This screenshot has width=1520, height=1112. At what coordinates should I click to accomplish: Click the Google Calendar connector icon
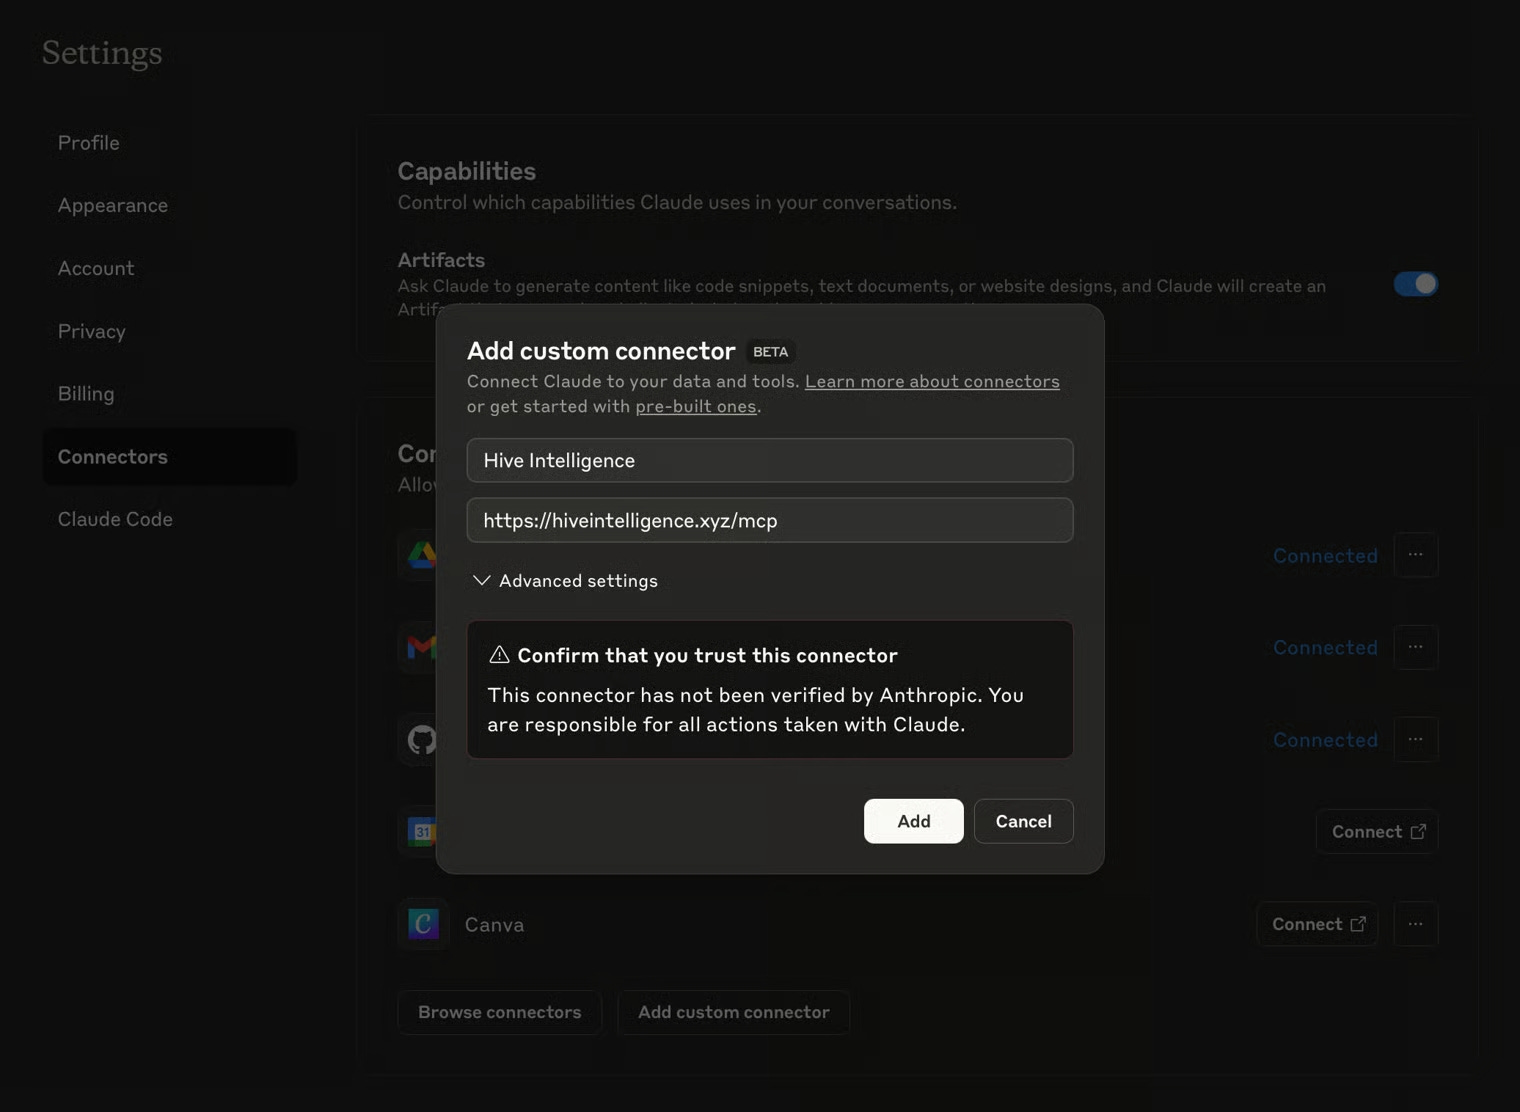420,832
